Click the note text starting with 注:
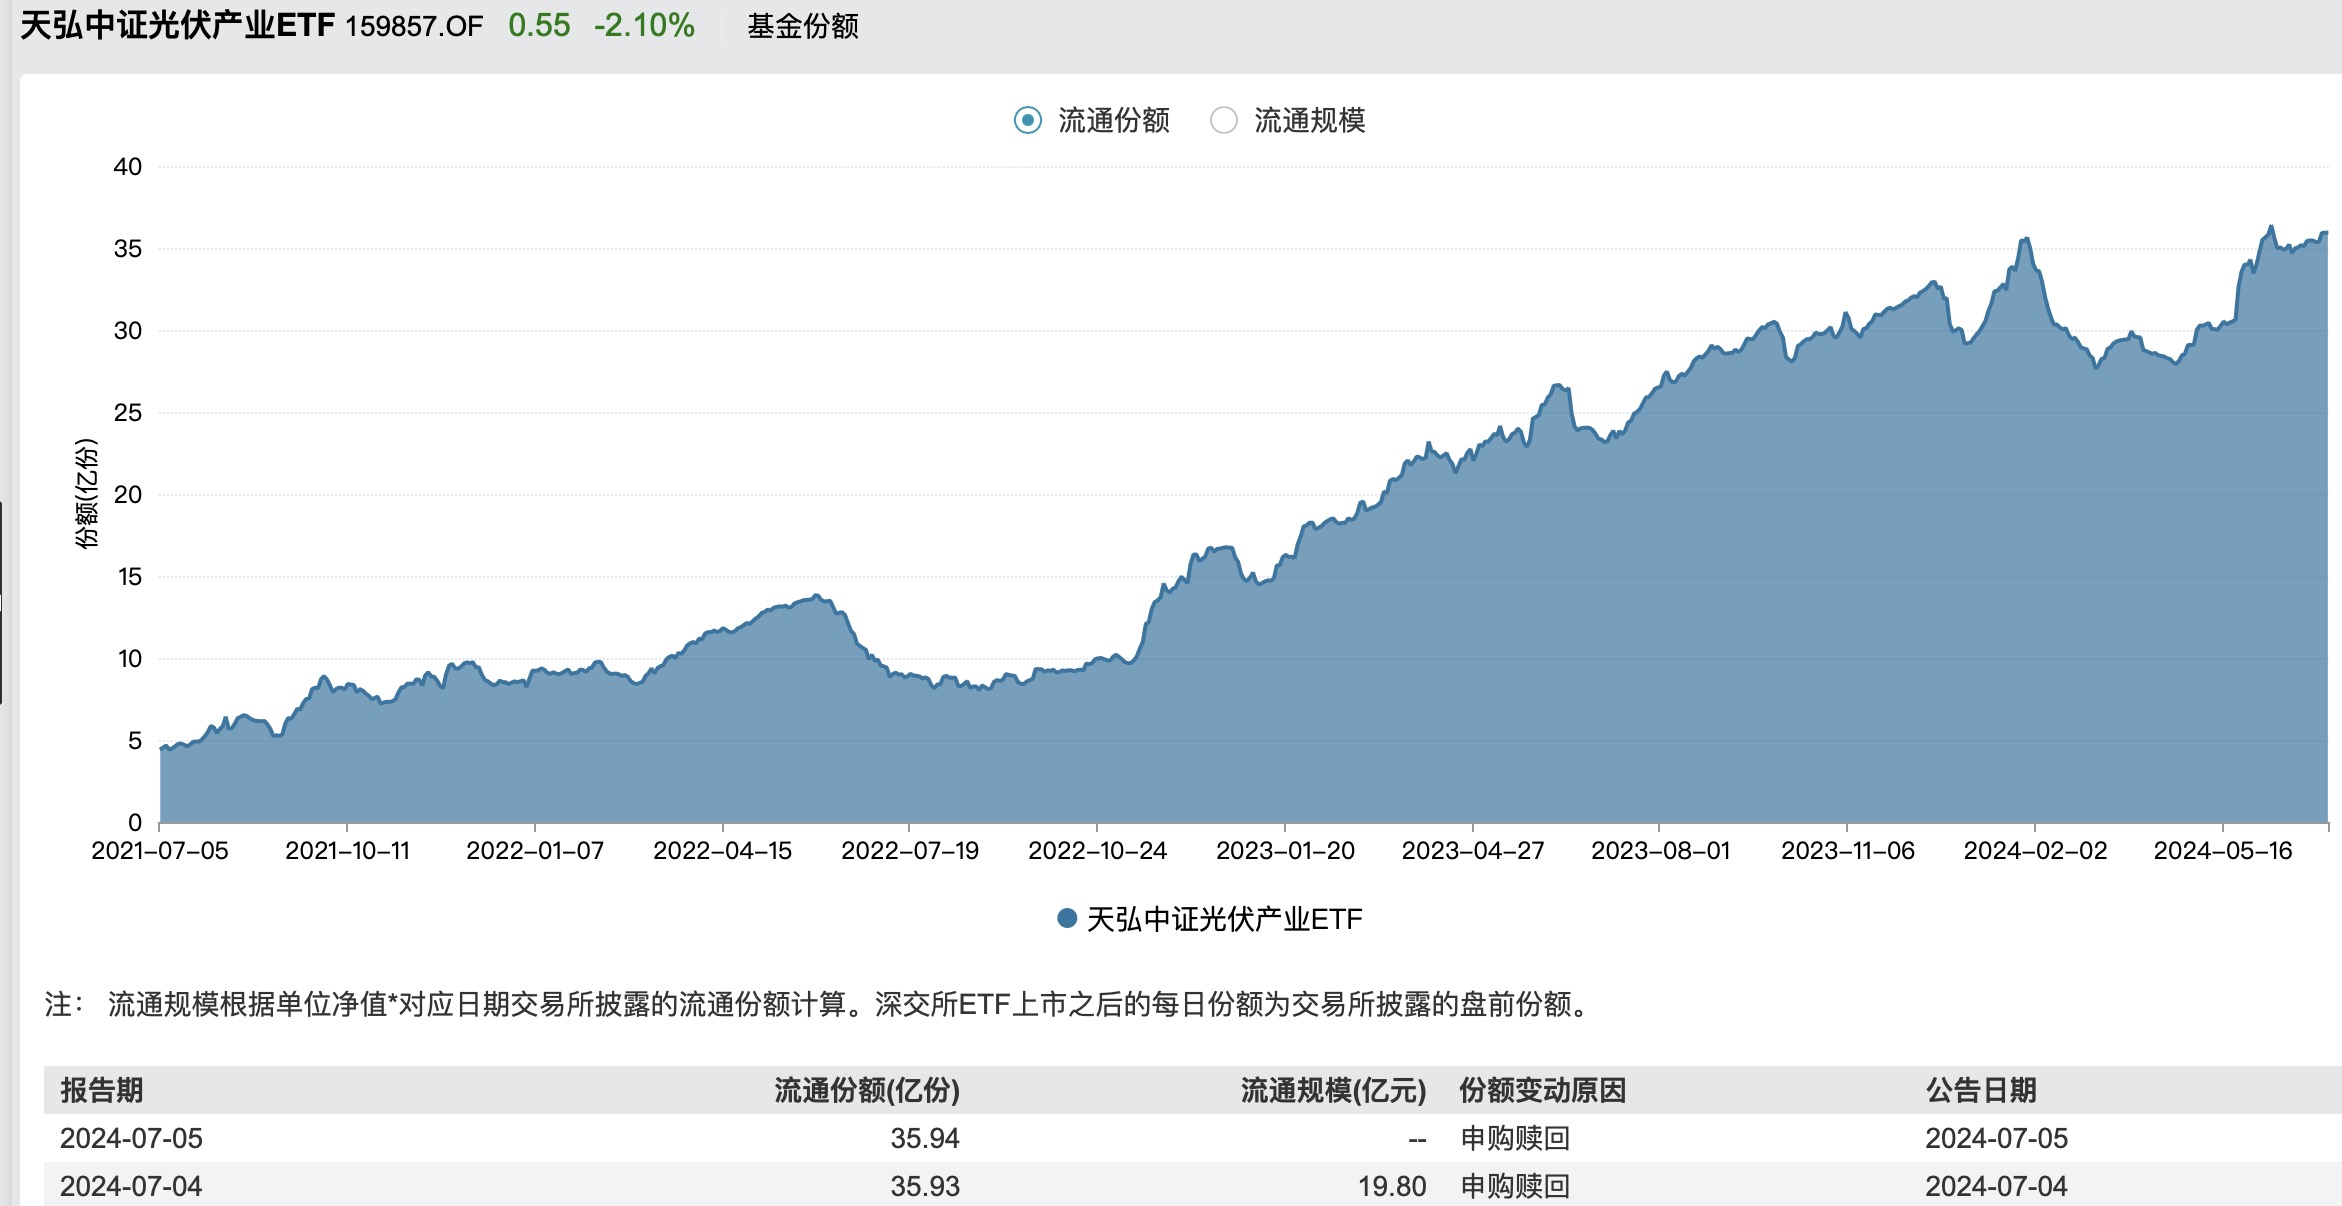2342x1206 pixels. pyautogui.click(x=818, y=1004)
